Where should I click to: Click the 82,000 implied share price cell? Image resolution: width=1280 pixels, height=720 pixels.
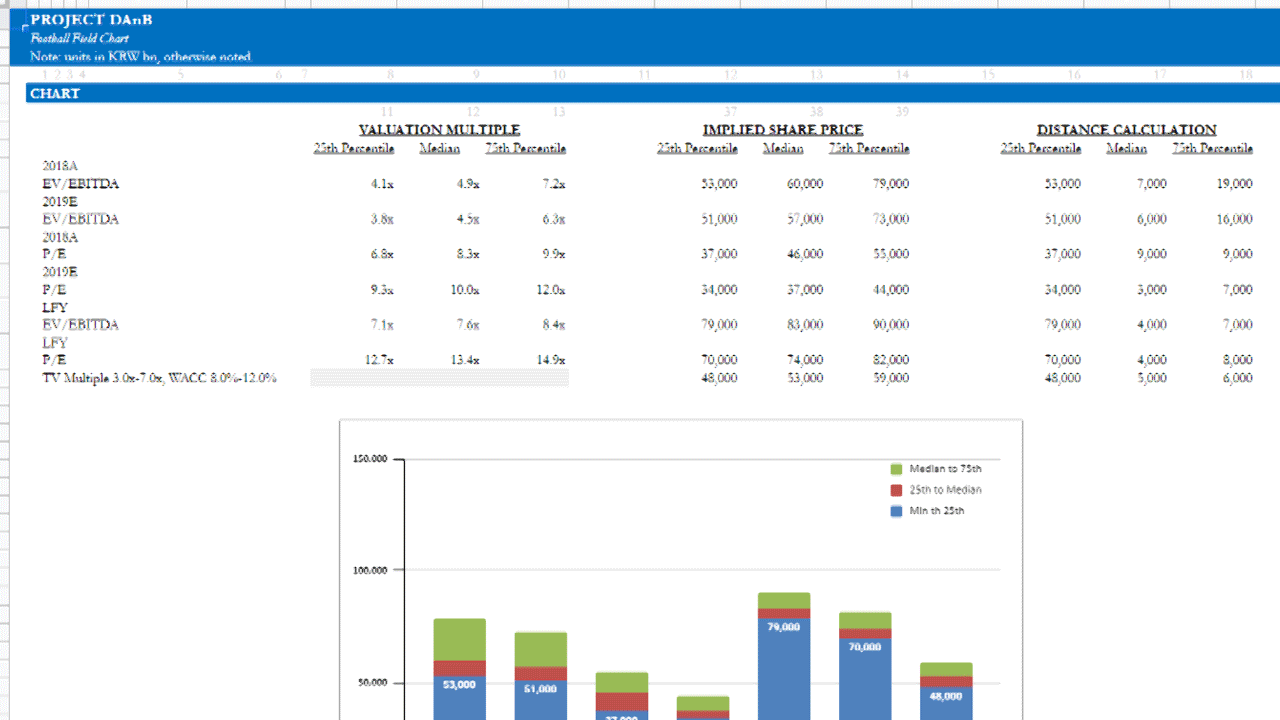pyautogui.click(x=891, y=360)
